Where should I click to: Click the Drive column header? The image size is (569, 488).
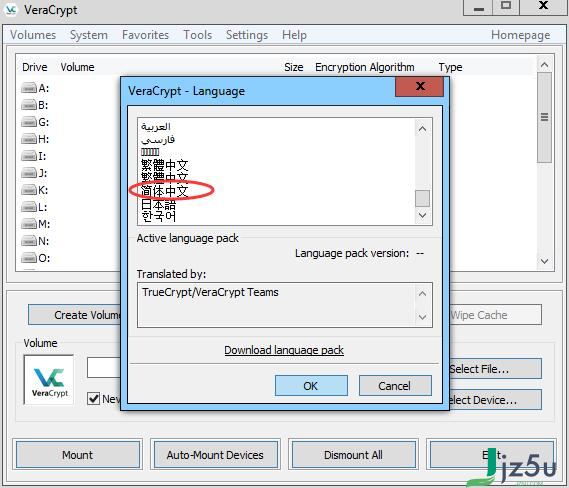[x=34, y=67]
